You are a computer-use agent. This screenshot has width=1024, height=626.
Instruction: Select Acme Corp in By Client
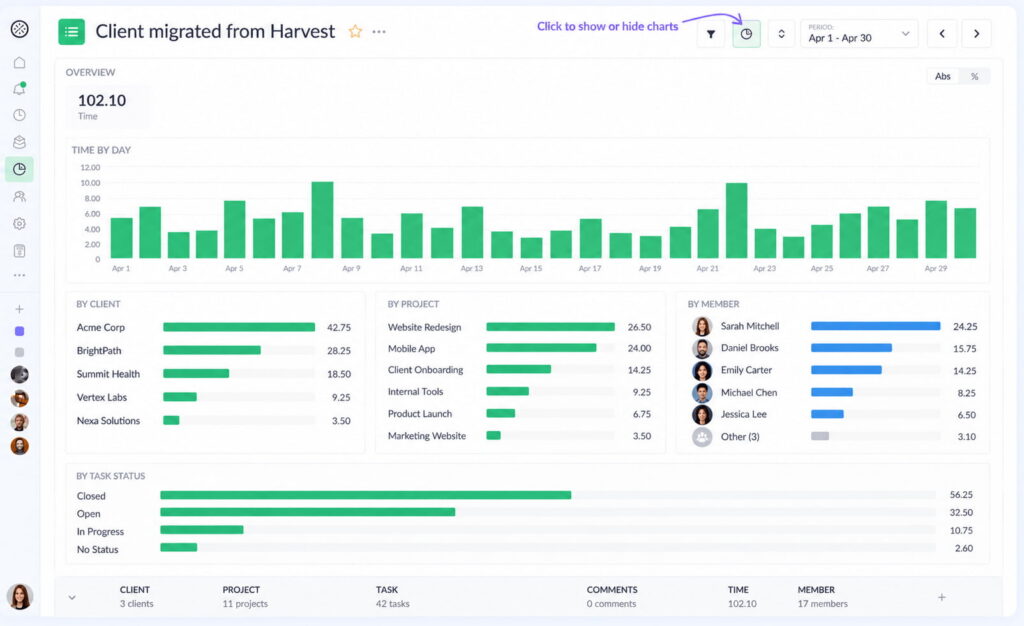pos(214,327)
